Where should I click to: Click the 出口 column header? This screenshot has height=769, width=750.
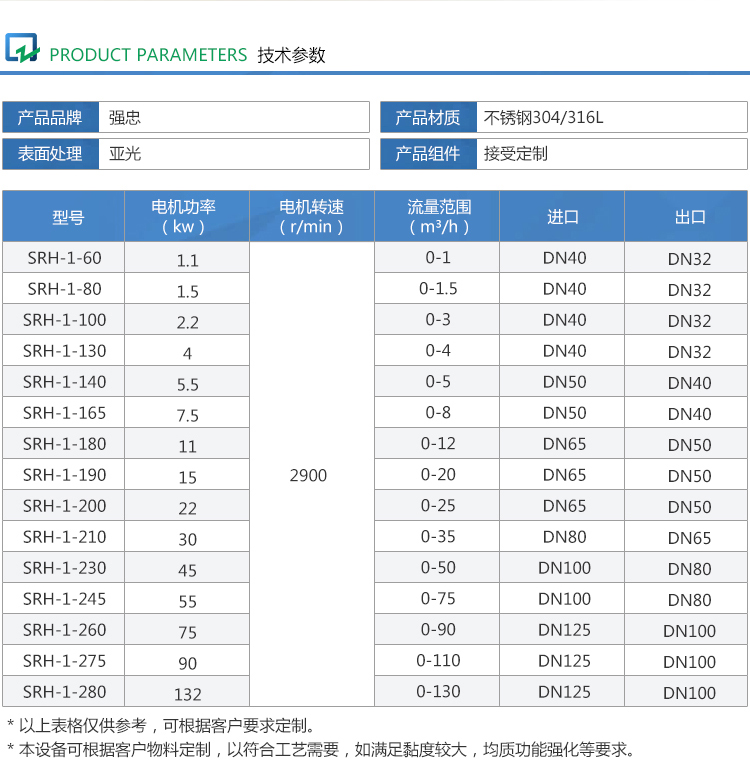pos(686,216)
